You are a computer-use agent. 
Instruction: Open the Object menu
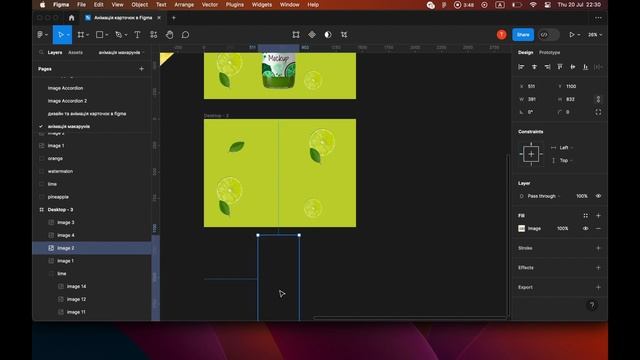pyautogui.click(x=140, y=5)
